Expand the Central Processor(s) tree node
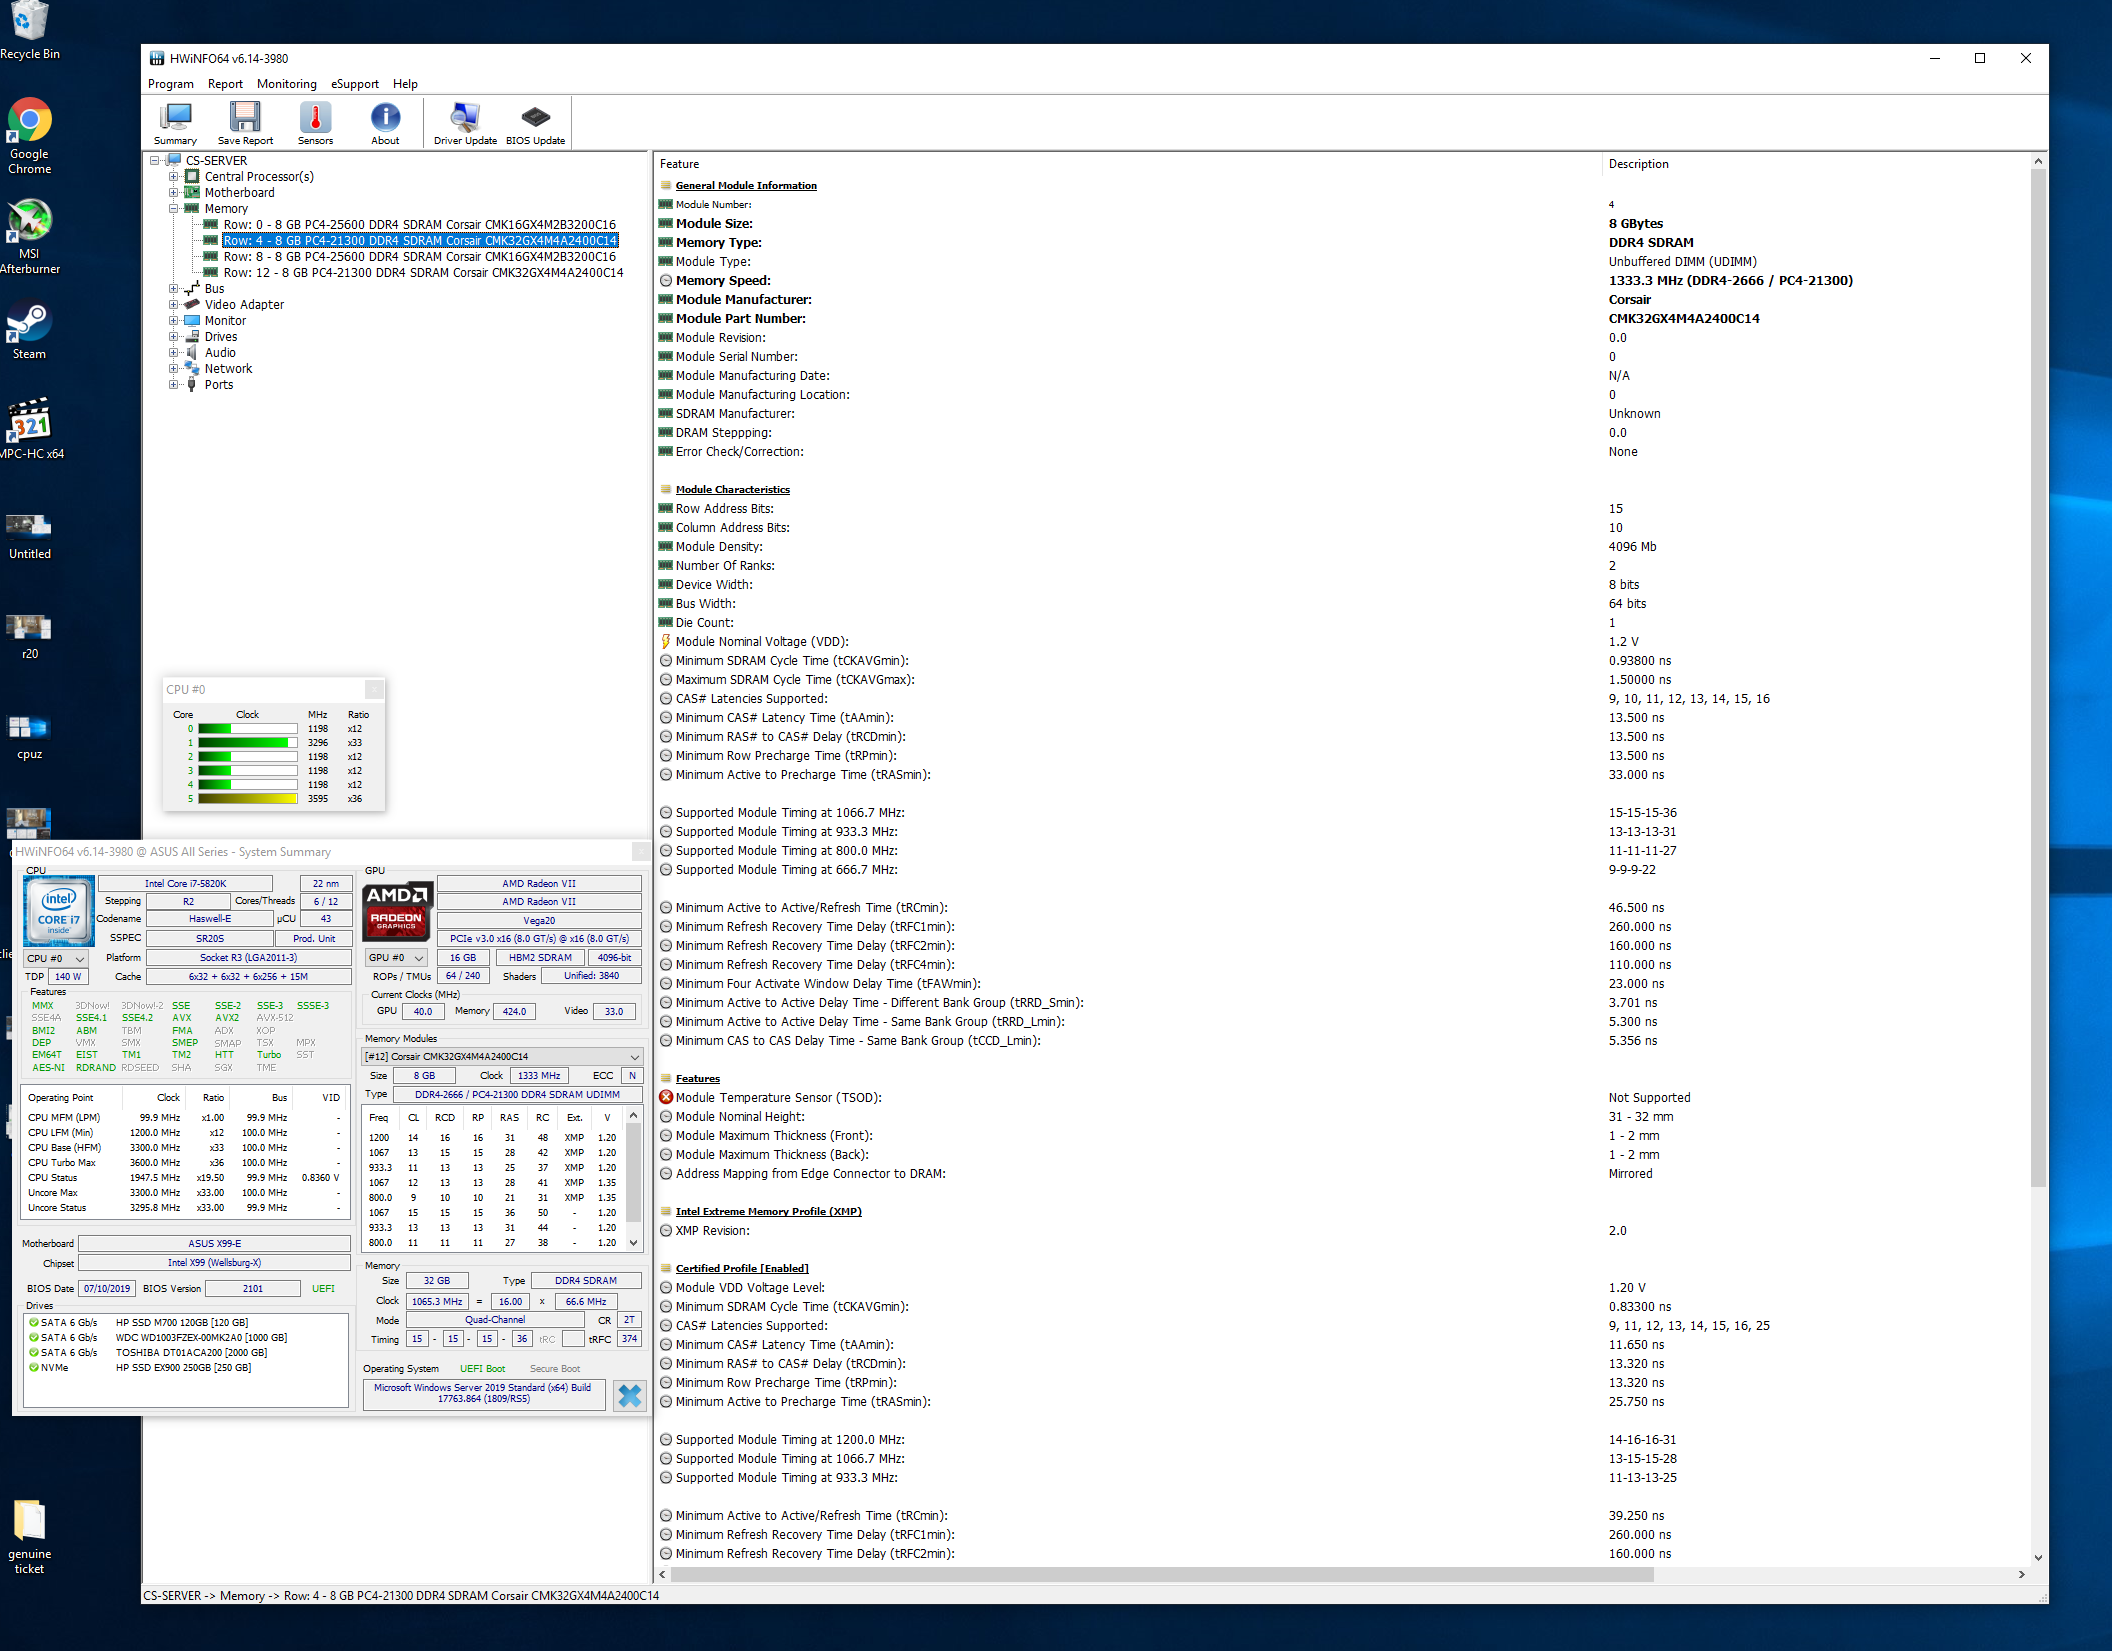This screenshot has width=2112, height=1651. (173, 177)
